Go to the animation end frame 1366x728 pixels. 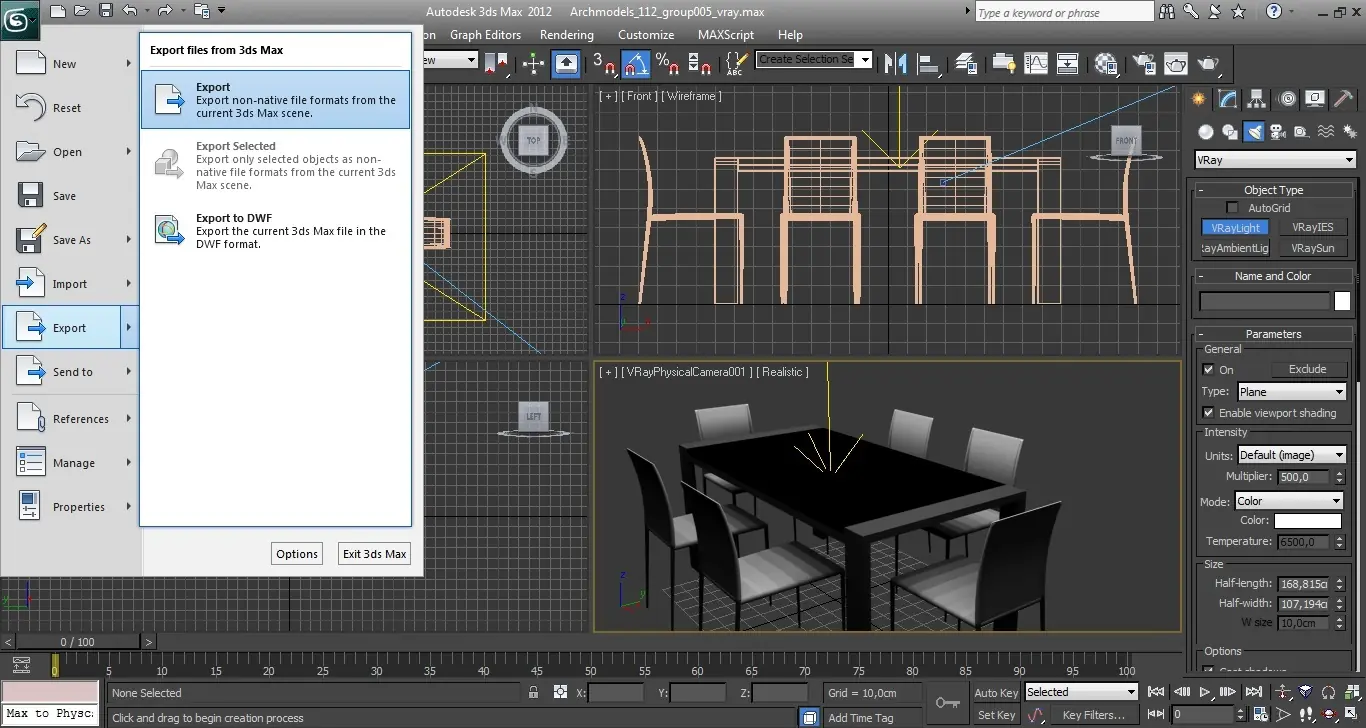pyautogui.click(x=1254, y=691)
